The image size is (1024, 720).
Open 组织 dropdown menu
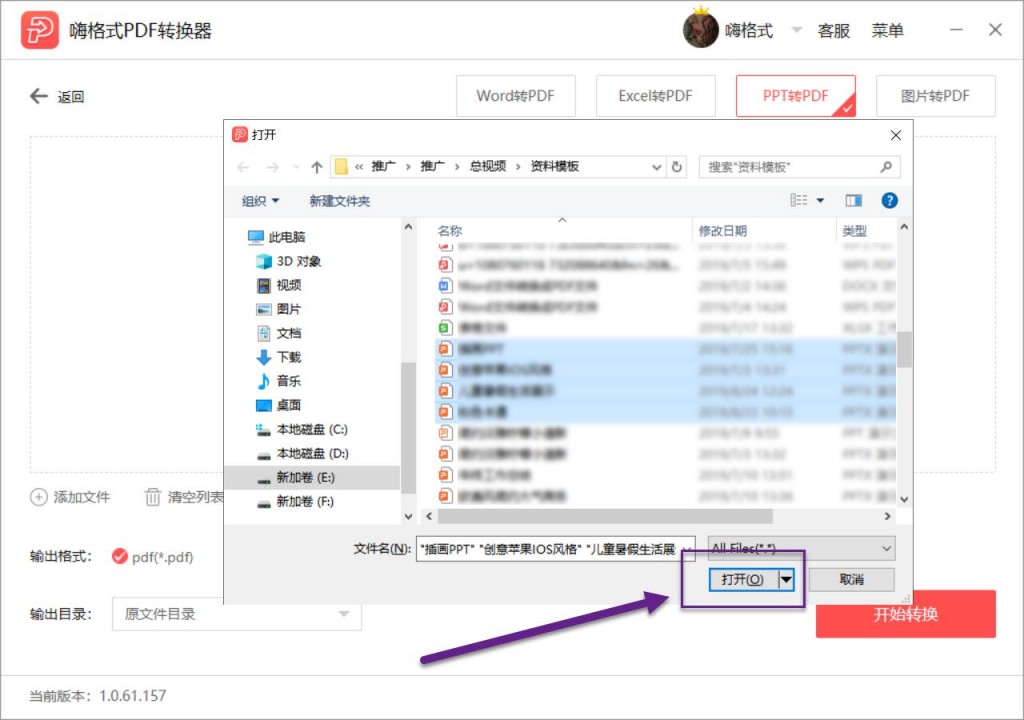click(260, 201)
